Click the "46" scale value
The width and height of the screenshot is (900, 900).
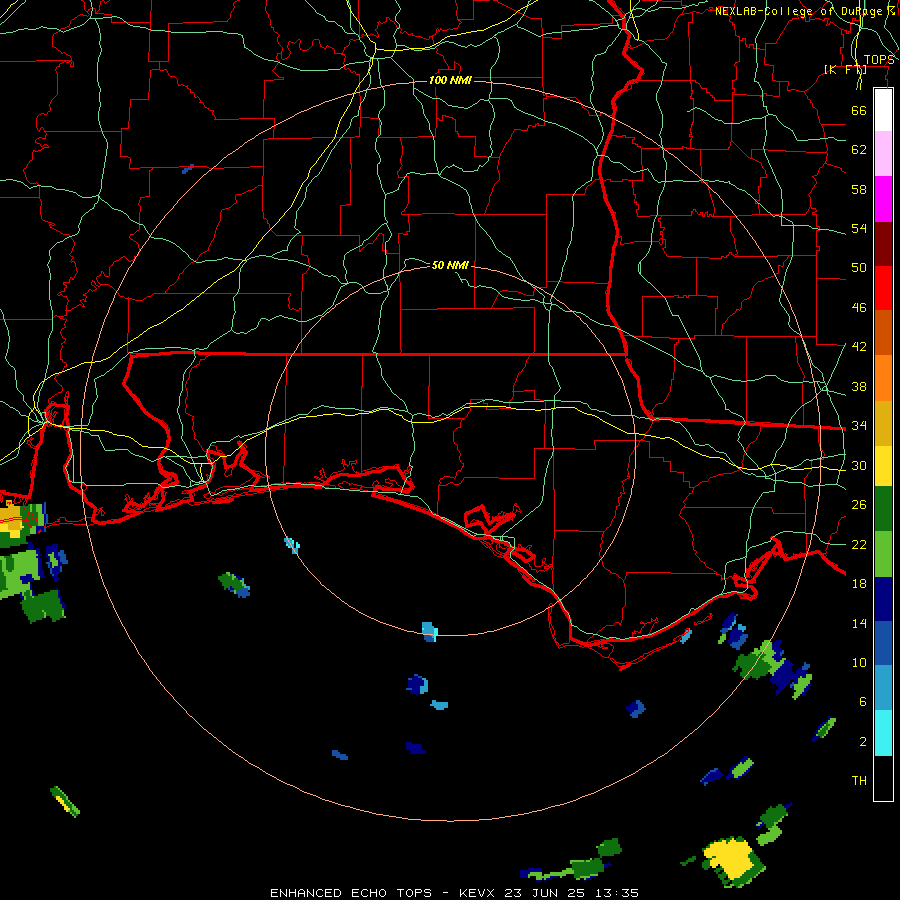tap(859, 308)
